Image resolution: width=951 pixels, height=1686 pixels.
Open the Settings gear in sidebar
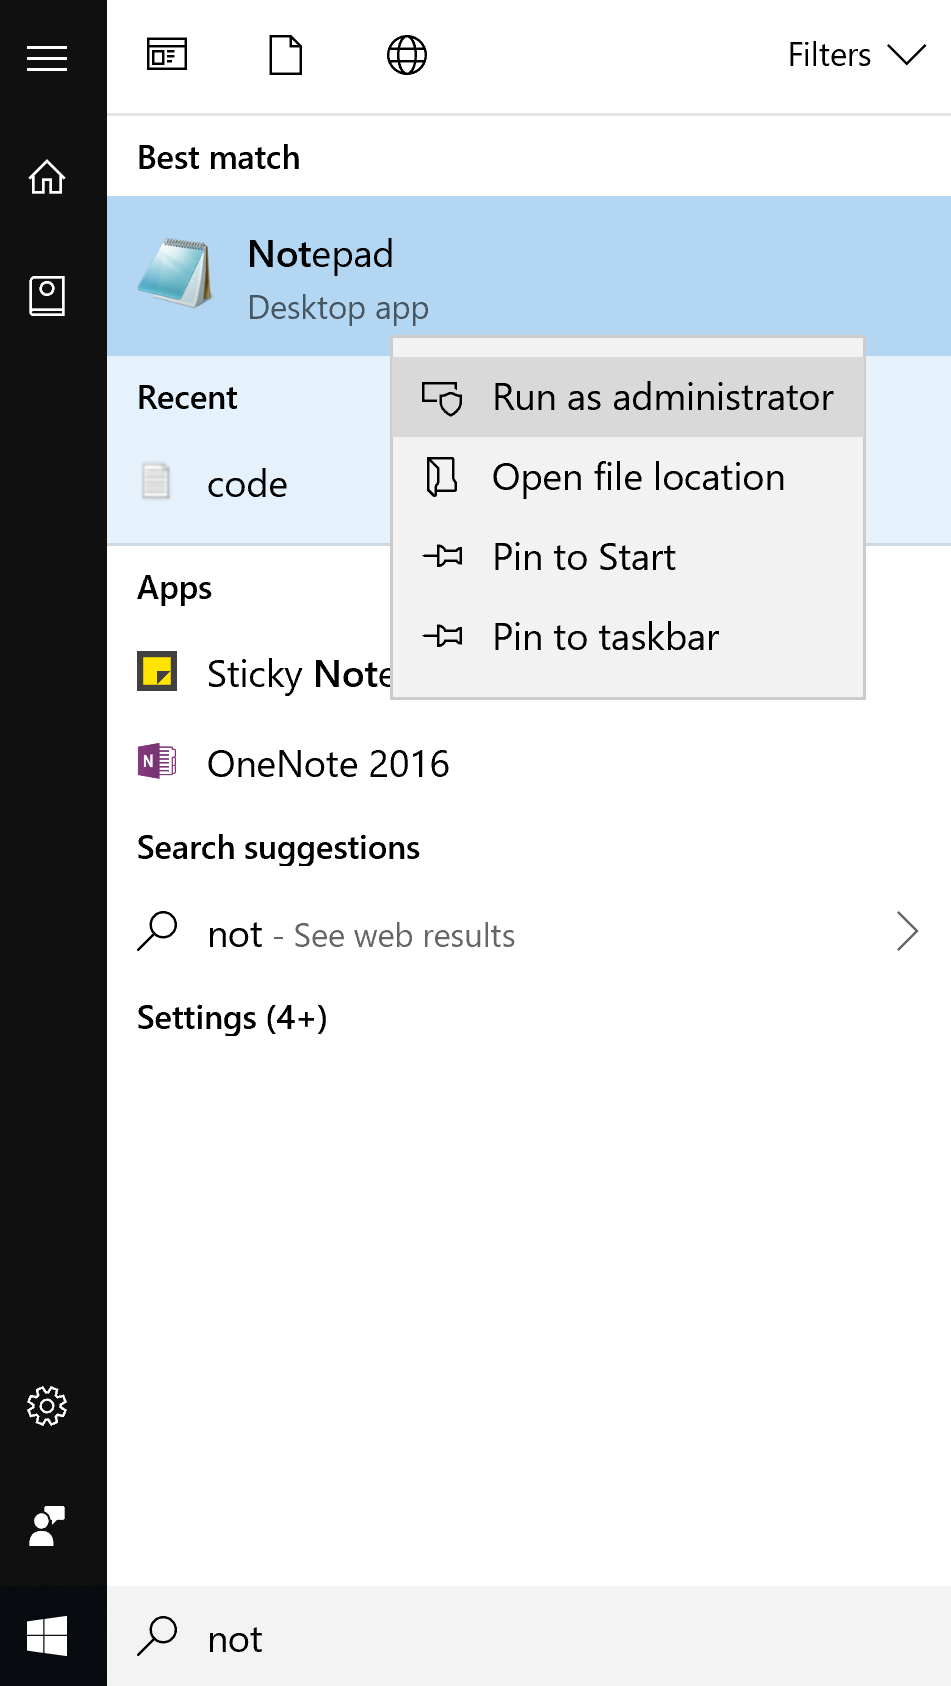47,1406
